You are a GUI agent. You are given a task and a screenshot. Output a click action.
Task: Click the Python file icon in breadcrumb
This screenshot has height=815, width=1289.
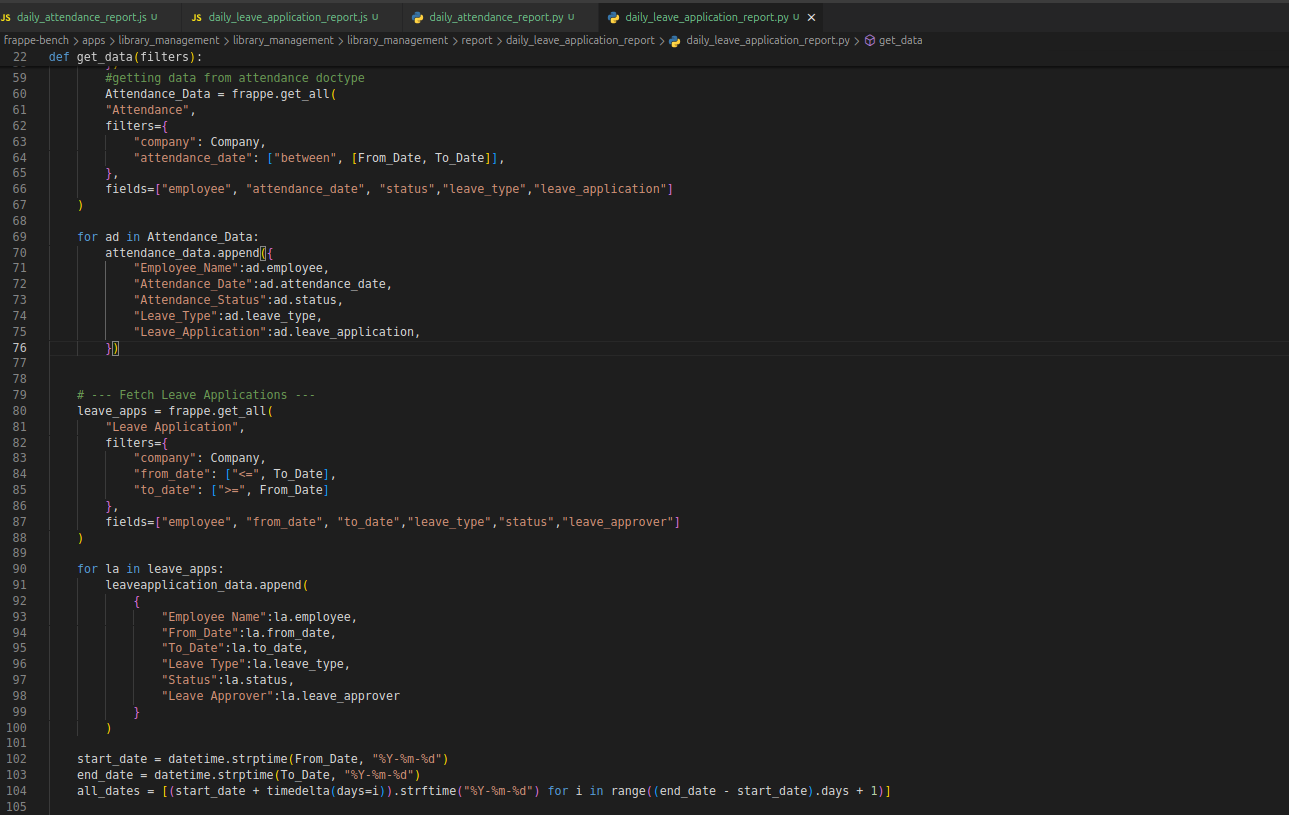(x=675, y=41)
